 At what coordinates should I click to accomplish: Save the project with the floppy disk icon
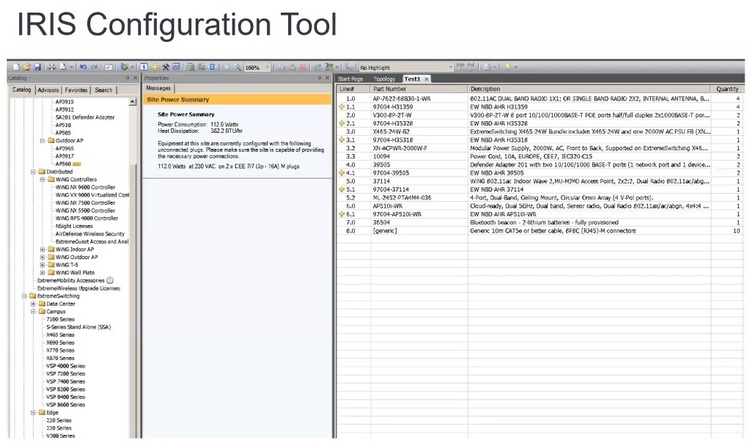pyautogui.click(x=37, y=67)
